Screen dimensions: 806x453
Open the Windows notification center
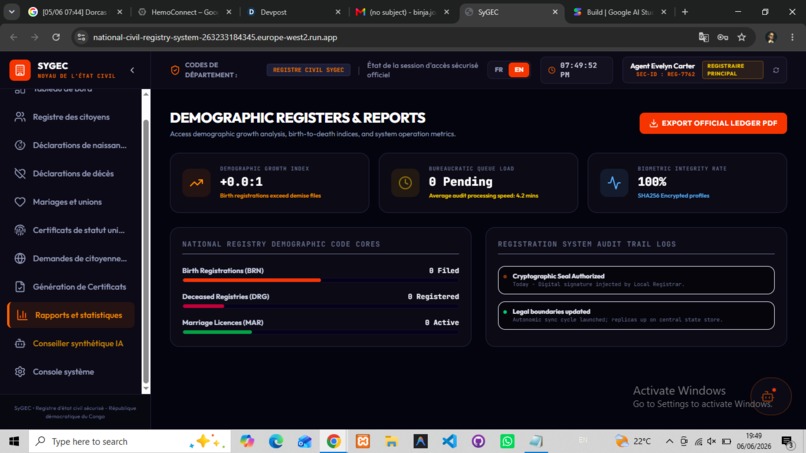(x=787, y=441)
